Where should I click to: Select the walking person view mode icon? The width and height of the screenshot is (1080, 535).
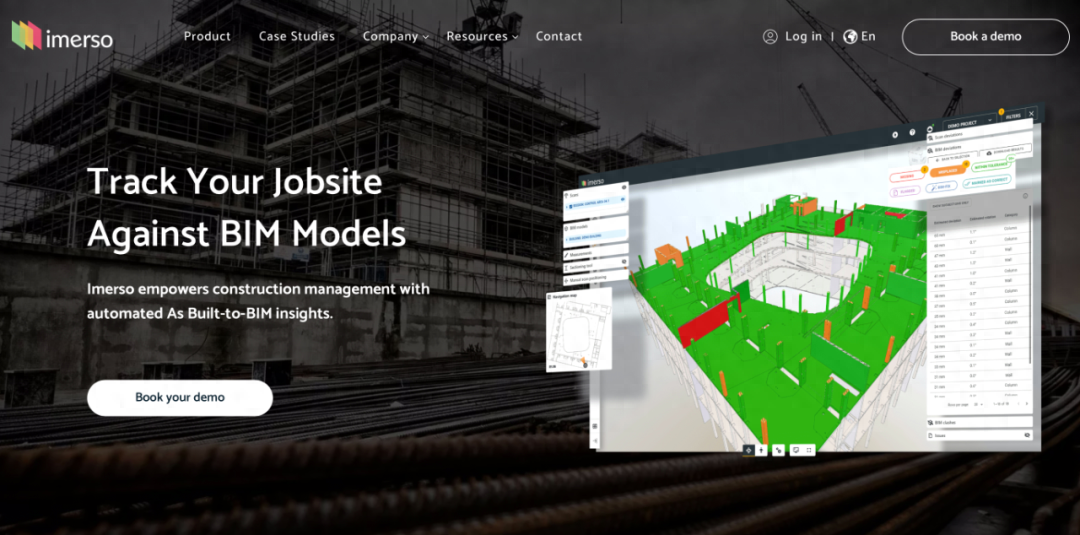[761, 450]
